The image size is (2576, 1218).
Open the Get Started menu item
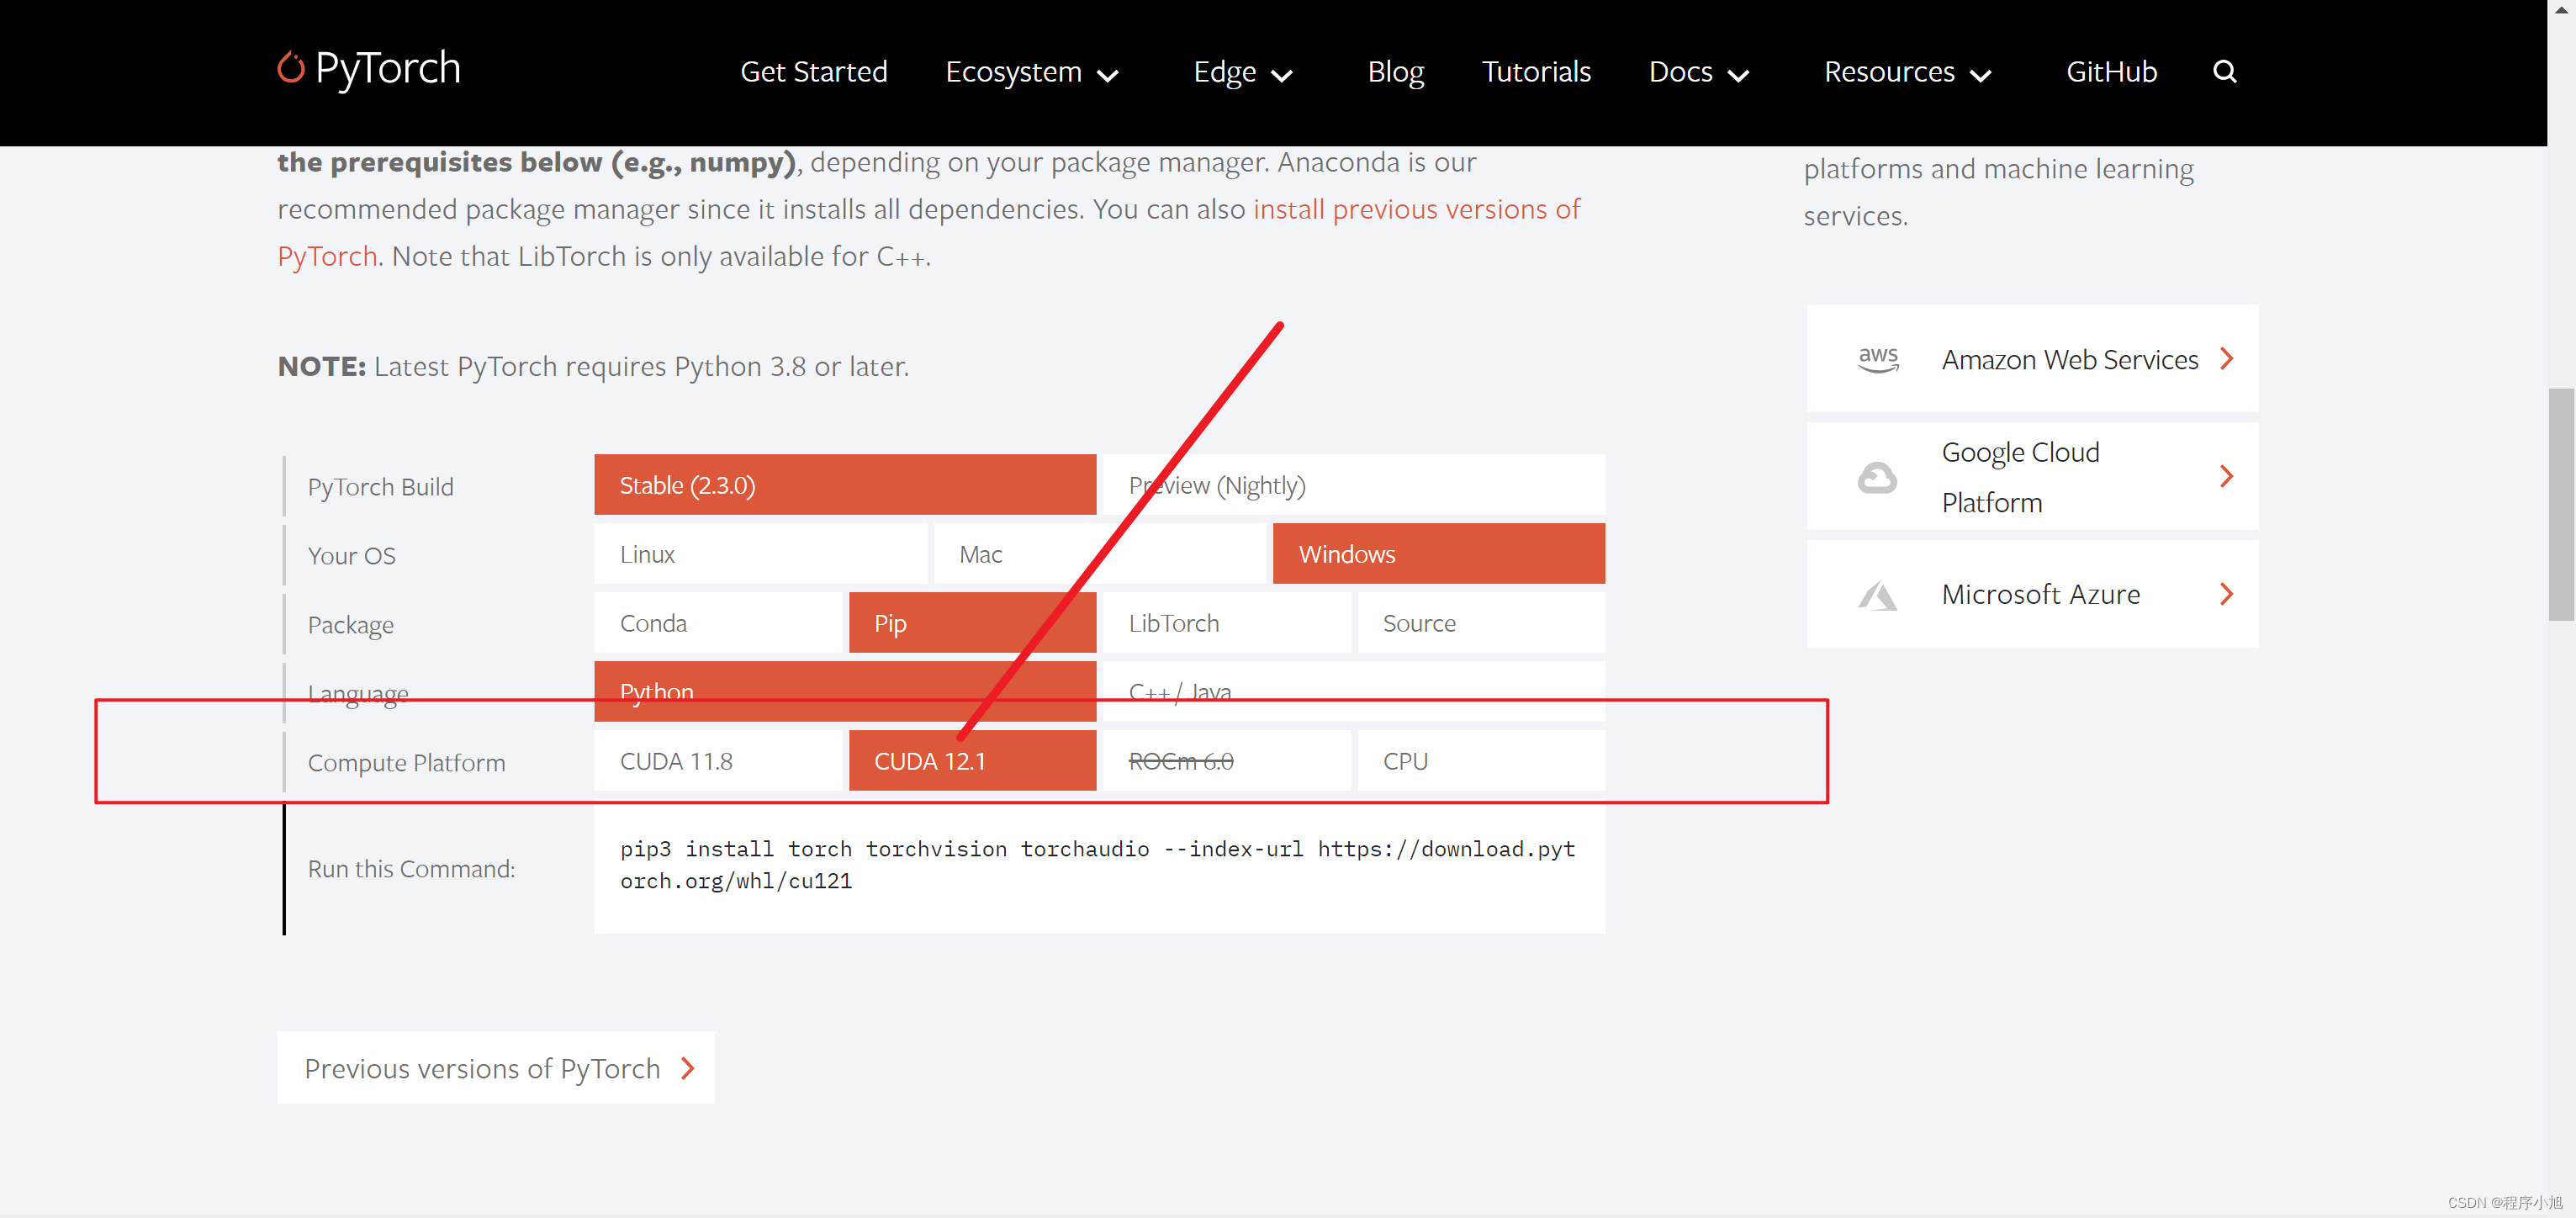point(813,72)
